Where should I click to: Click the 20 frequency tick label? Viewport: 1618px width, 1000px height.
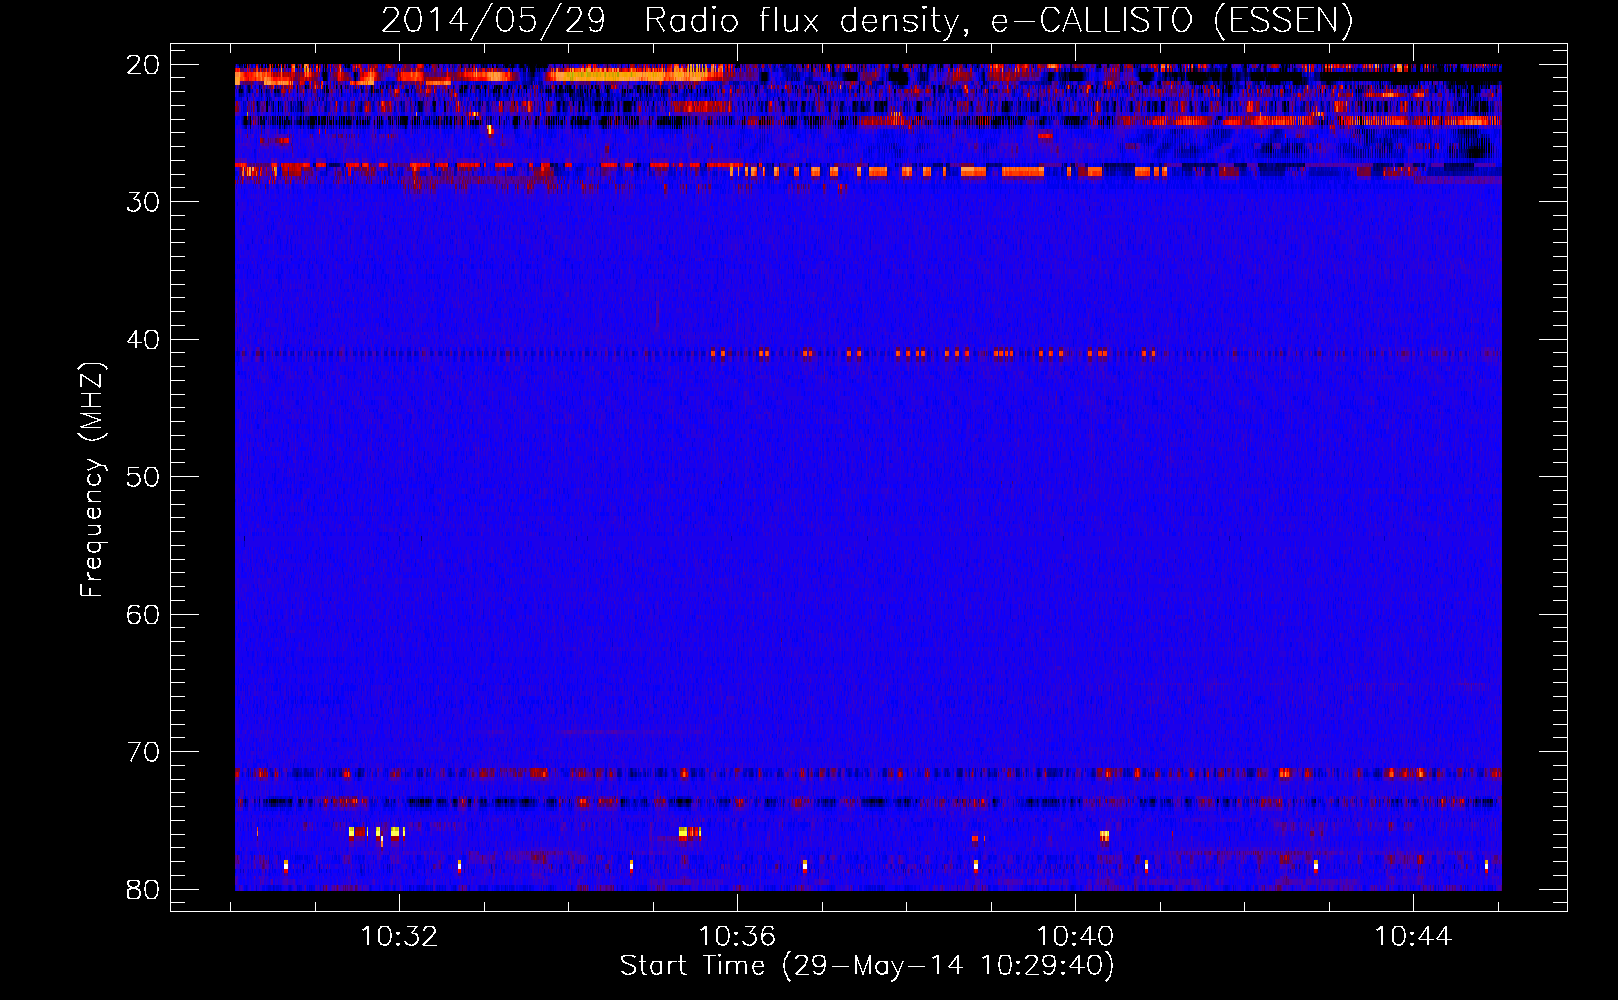(x=143, y=65)
